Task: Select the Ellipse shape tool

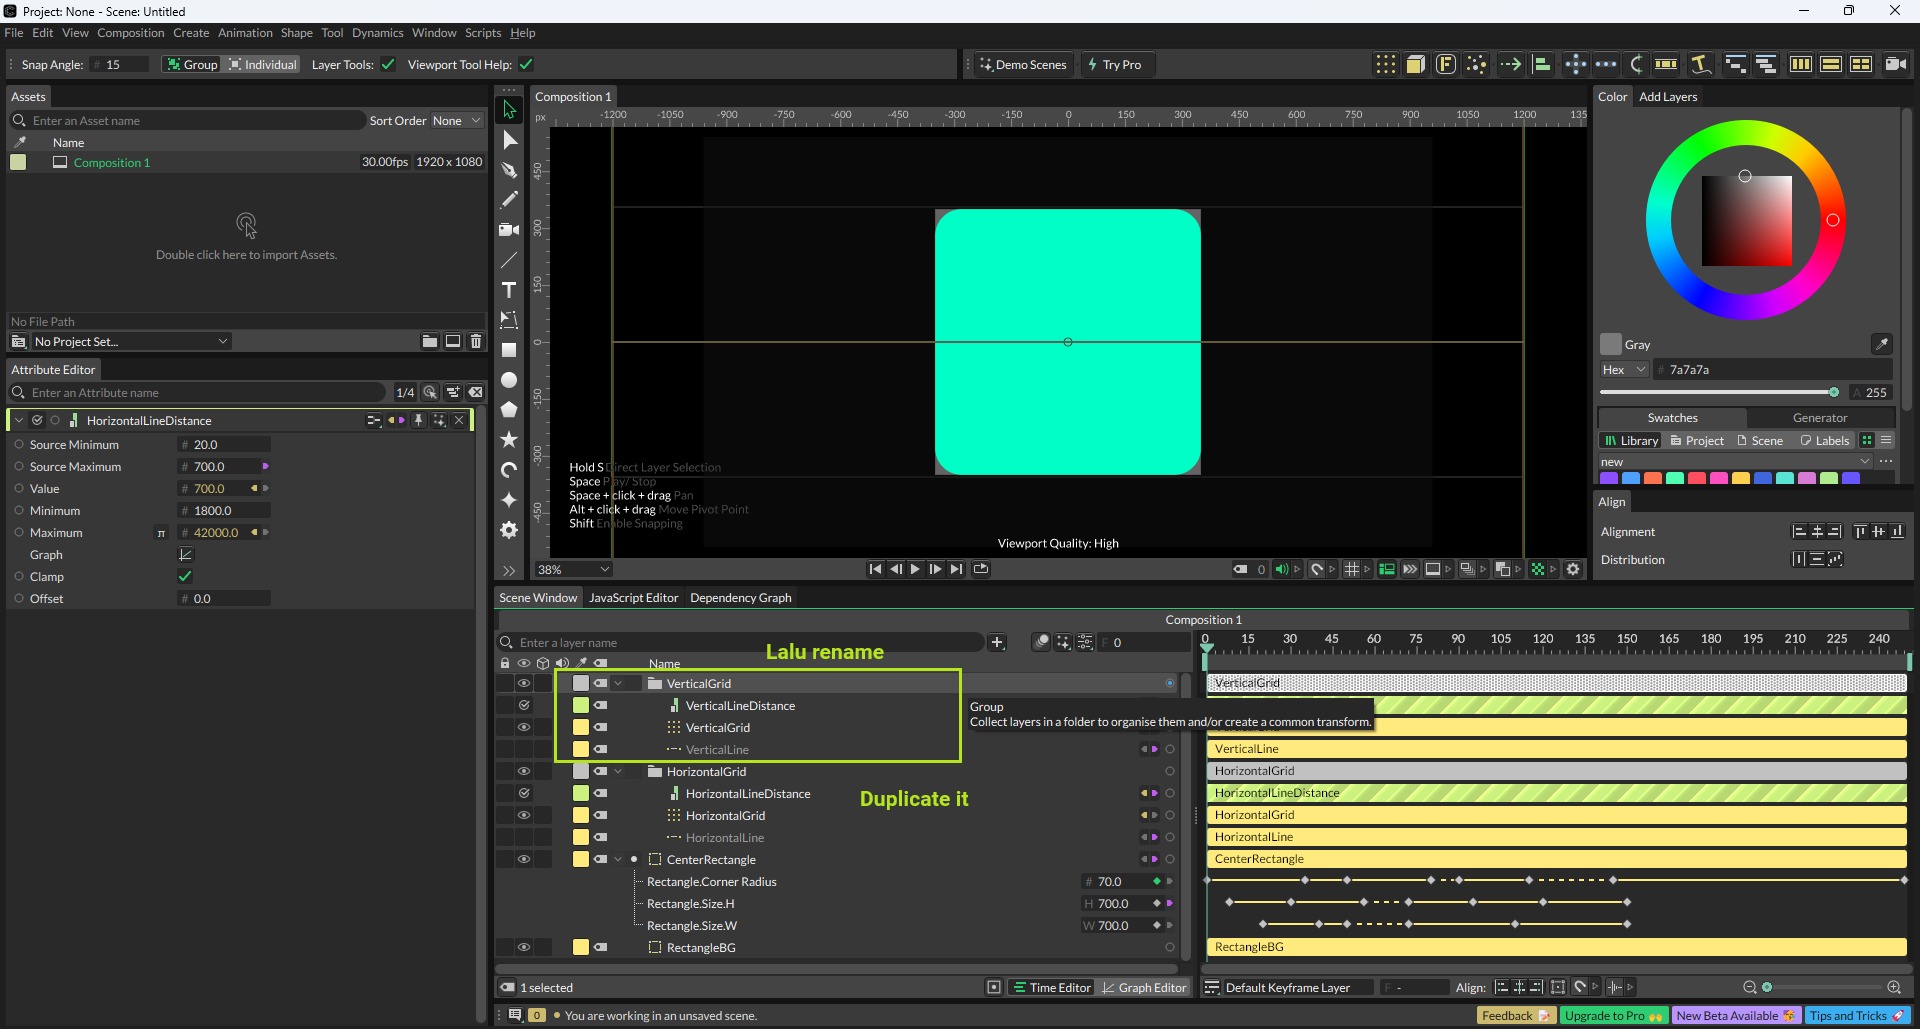Action: 509,380
